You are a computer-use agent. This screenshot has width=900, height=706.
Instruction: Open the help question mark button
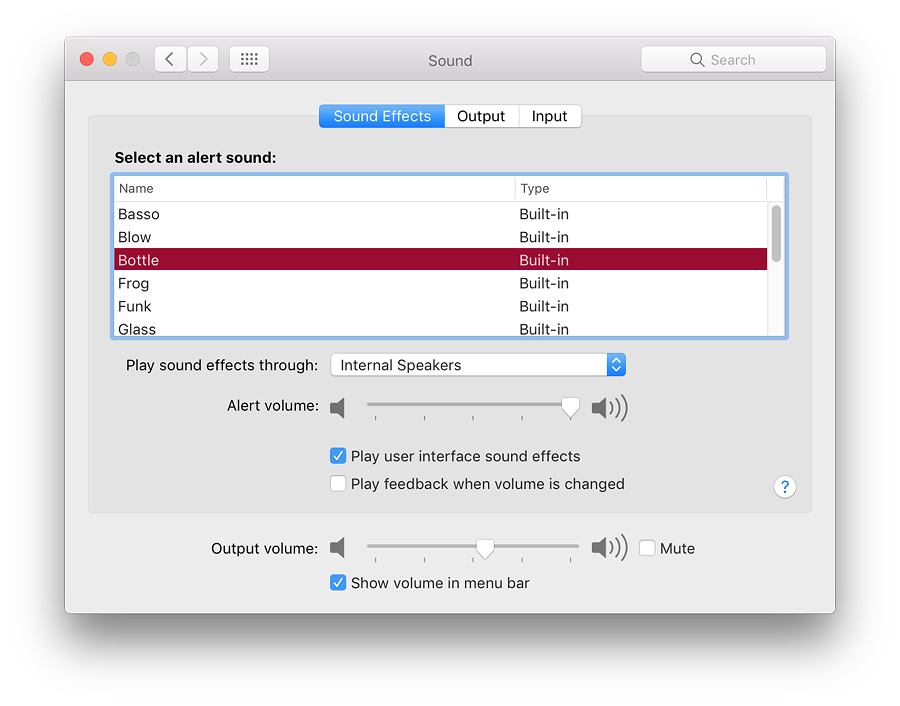pyautogui.click(x=785, y=487)
